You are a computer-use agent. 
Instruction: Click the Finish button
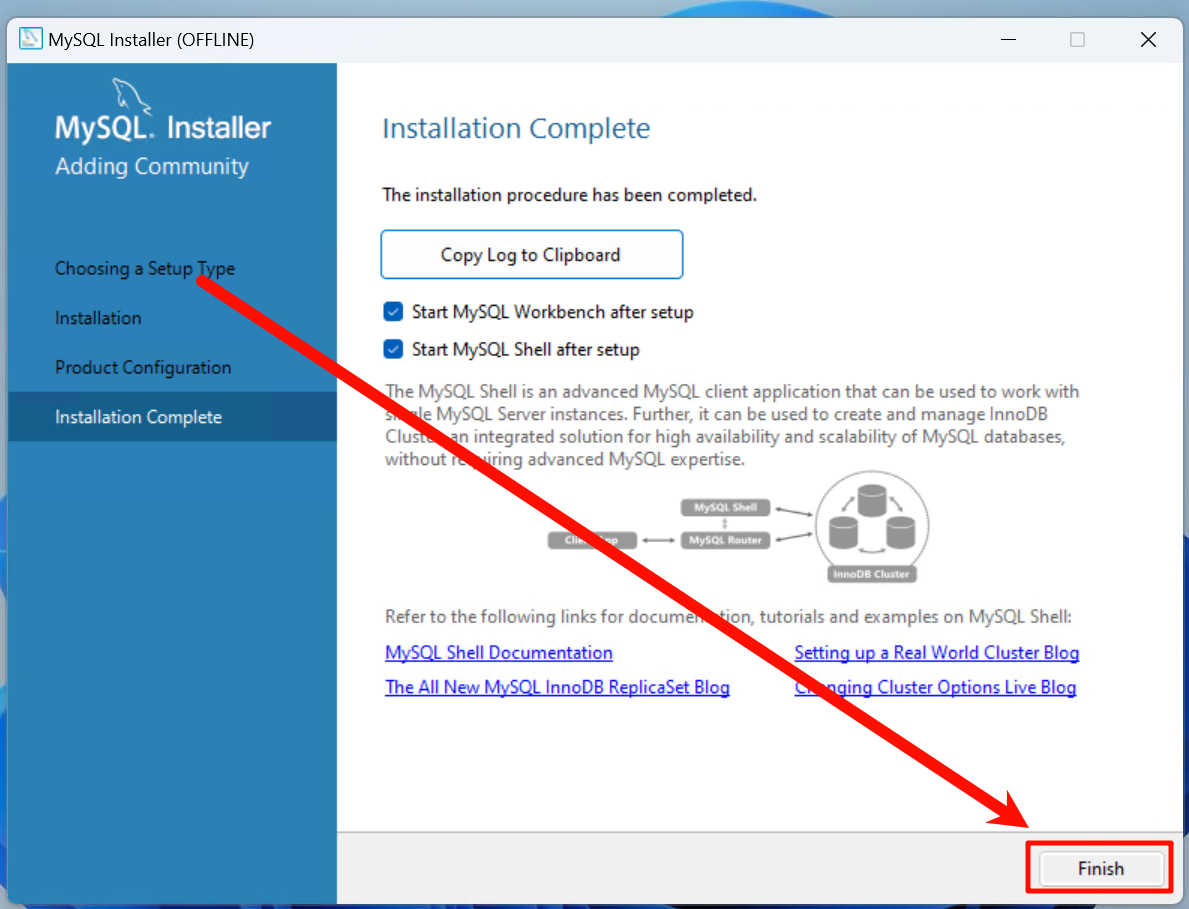pyautogui.click(x=1100, y=868)
